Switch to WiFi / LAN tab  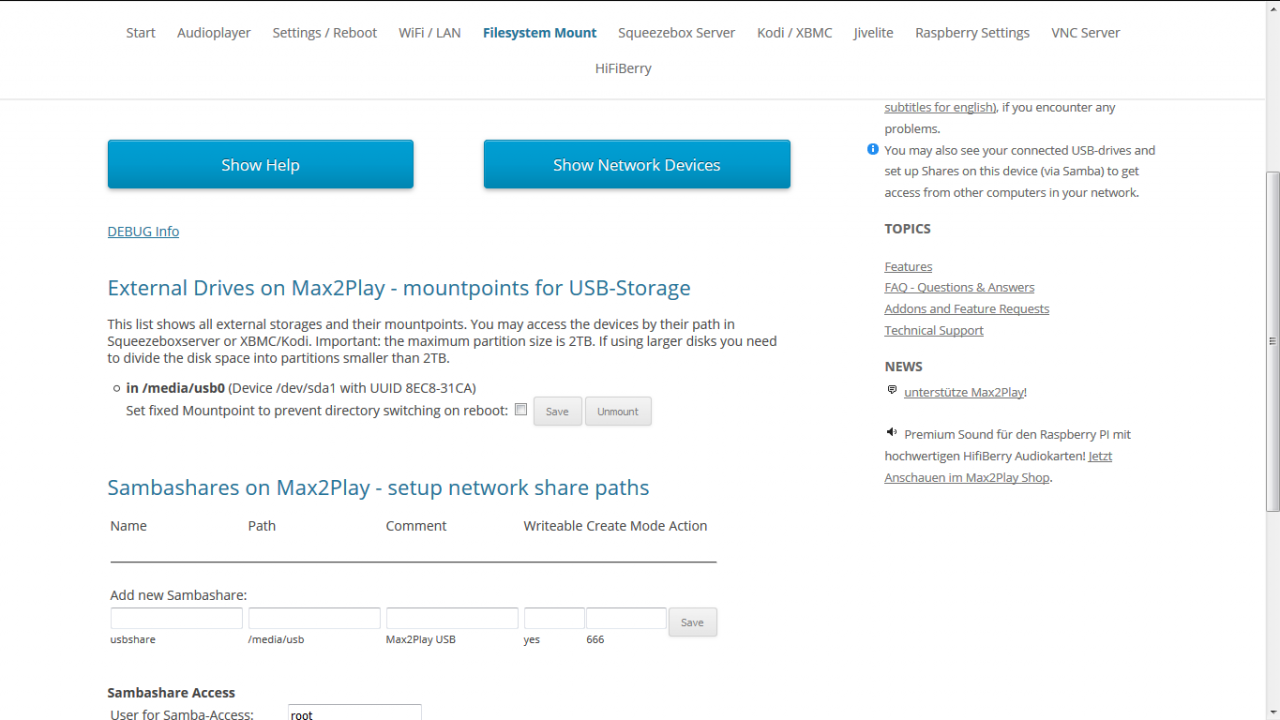[430, 33]
